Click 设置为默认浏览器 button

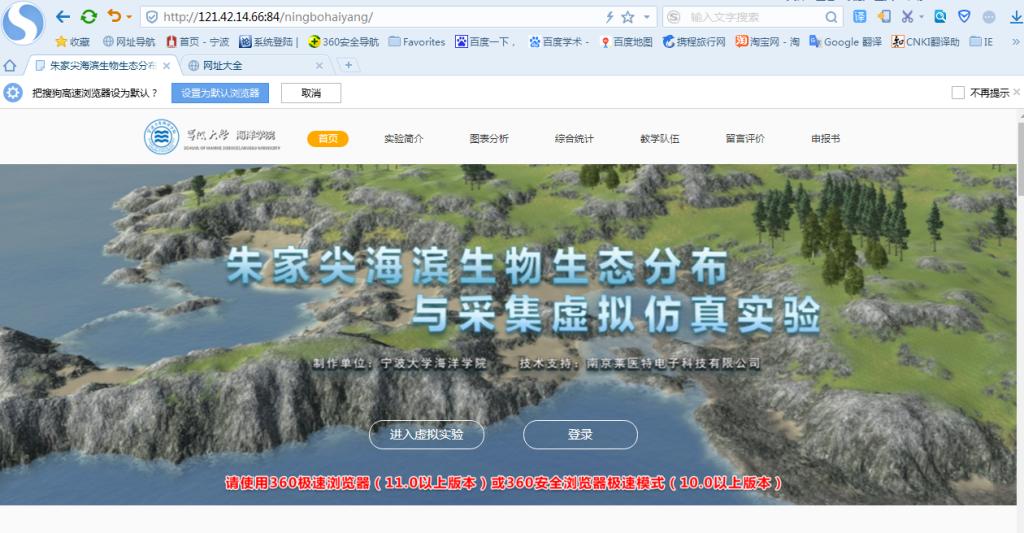[x=220, y=93]
